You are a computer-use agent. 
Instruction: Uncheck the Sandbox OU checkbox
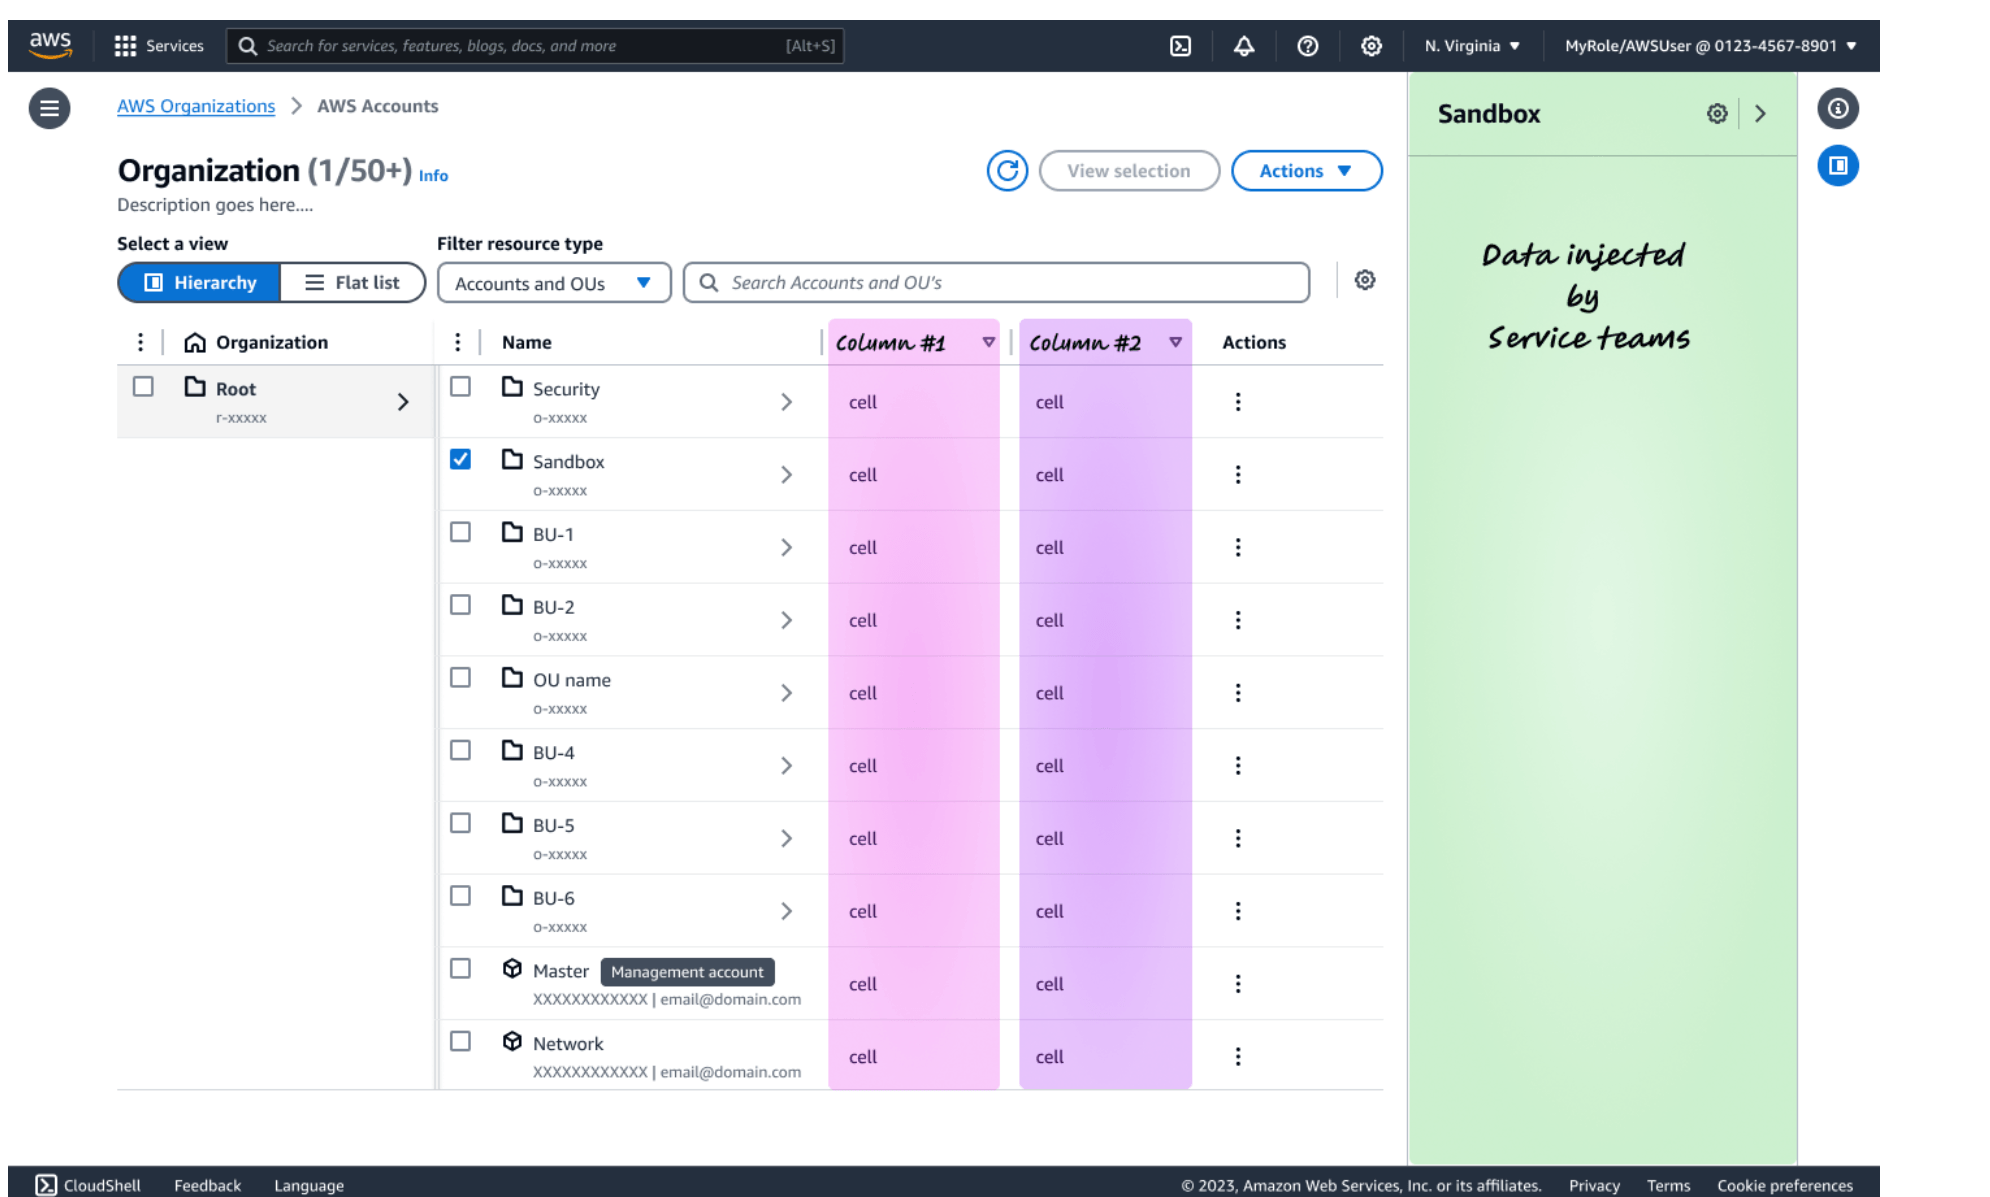pyautogui.click(x=460, y=460)
